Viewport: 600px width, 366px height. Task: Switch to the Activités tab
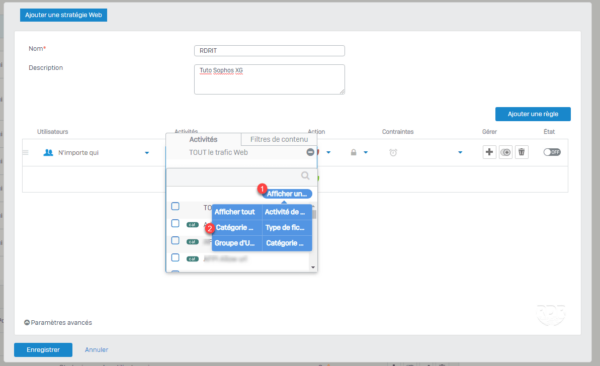pyautogui.click(x=203, y=139)
